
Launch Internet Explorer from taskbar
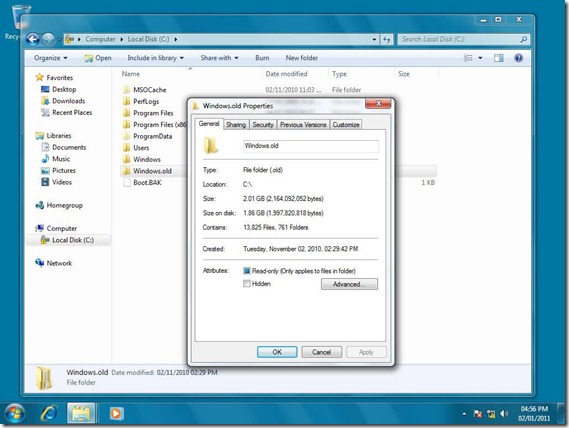49,413
